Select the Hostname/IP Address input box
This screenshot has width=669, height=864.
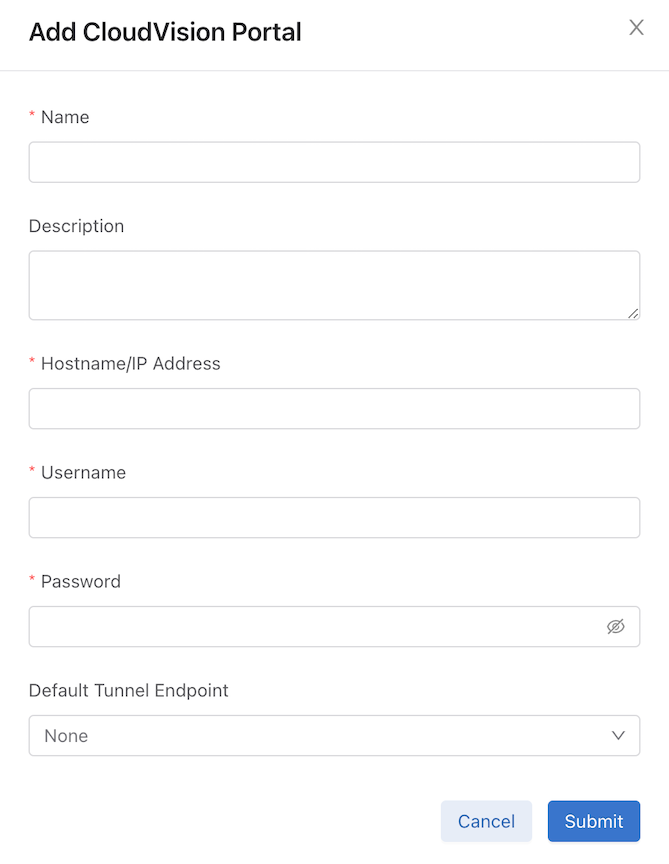334,408
